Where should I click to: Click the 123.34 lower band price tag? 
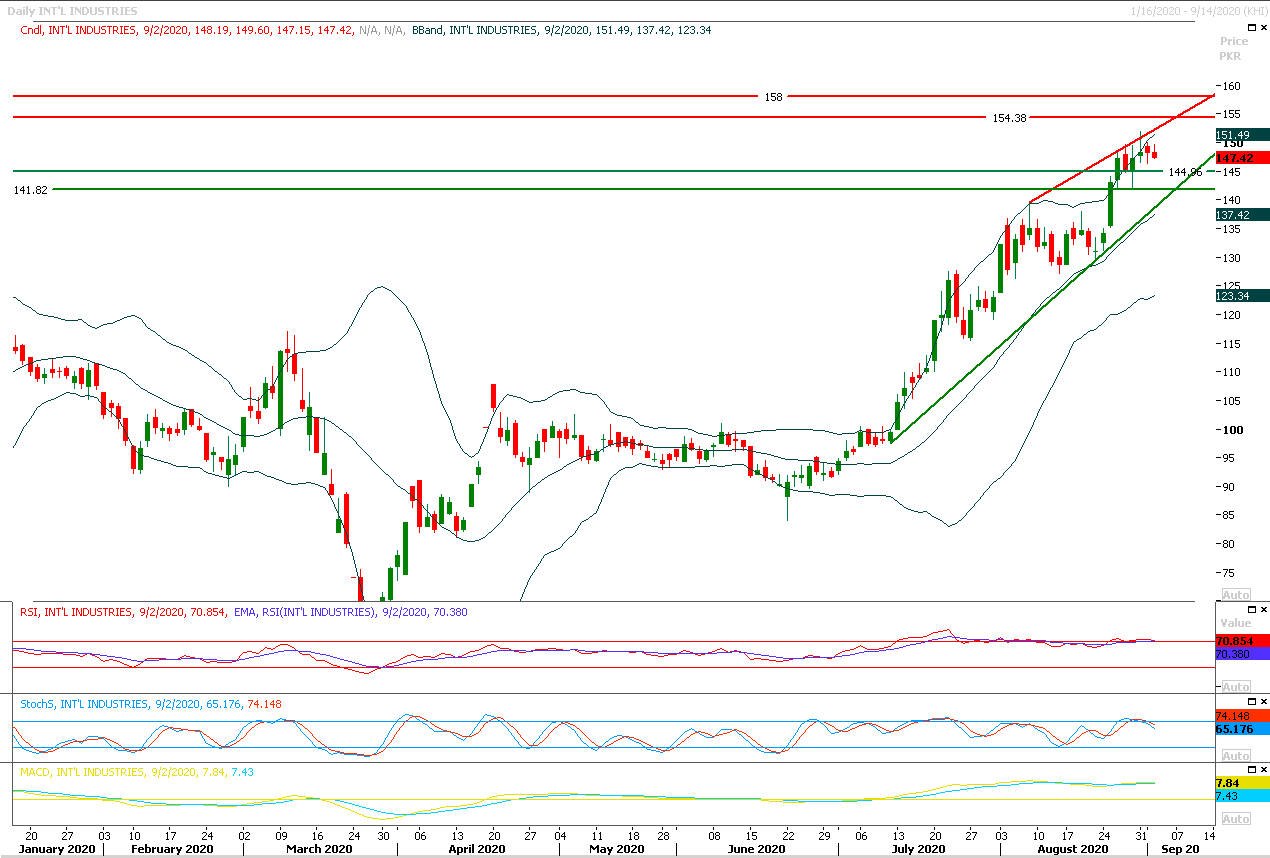pos(1241,295)
